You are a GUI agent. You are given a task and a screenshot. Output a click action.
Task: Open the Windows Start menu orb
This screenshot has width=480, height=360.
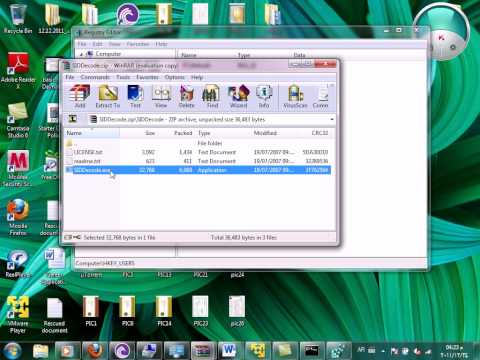click(x=12, y=350)
